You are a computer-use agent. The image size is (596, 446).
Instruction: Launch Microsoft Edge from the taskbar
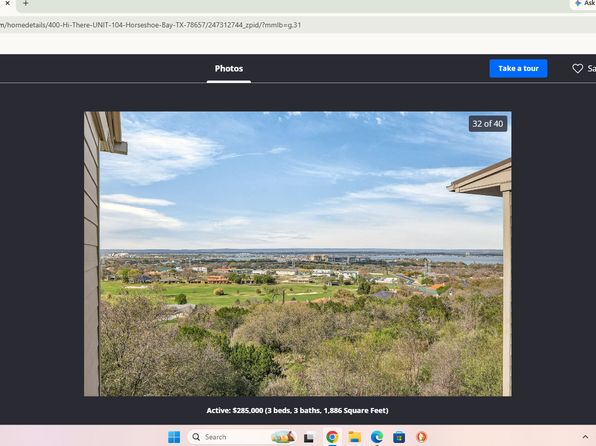(377, 437)
